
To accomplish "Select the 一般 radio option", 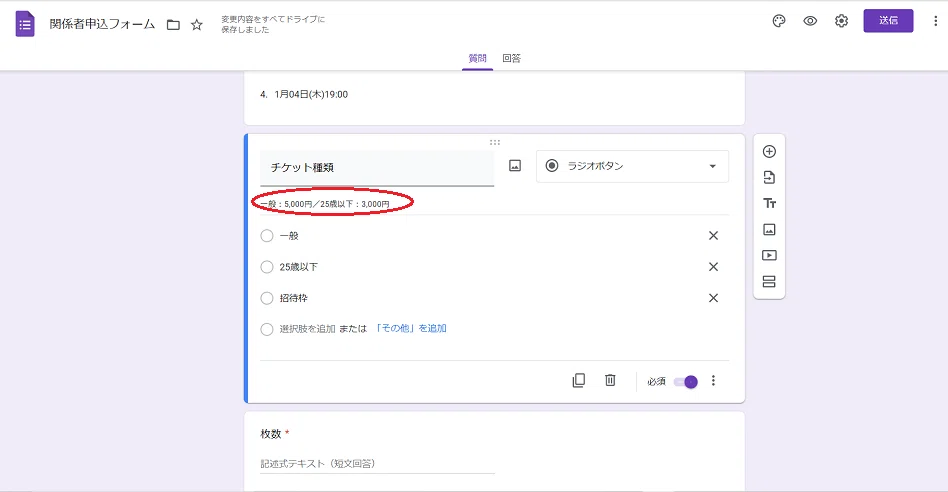I will 267,236.
